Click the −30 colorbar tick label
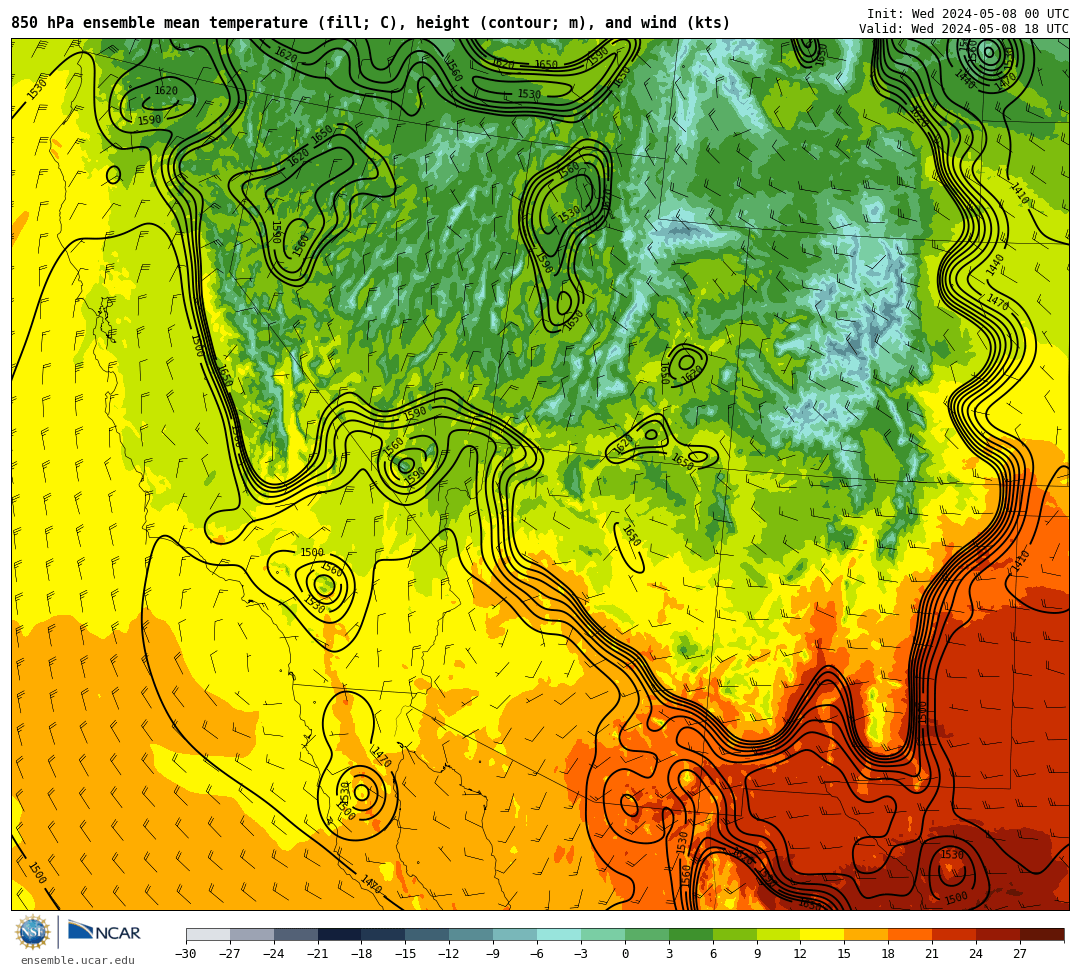The image size is (1080, 973). click(x=186, y=954)
